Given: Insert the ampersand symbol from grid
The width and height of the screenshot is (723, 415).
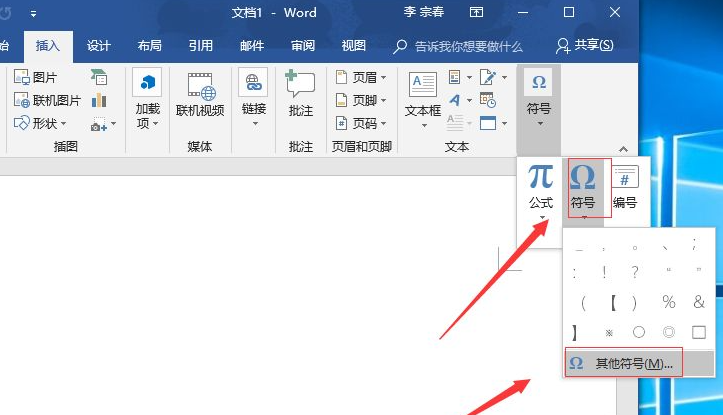Looking at the screenshot, I should coord(699,302).
